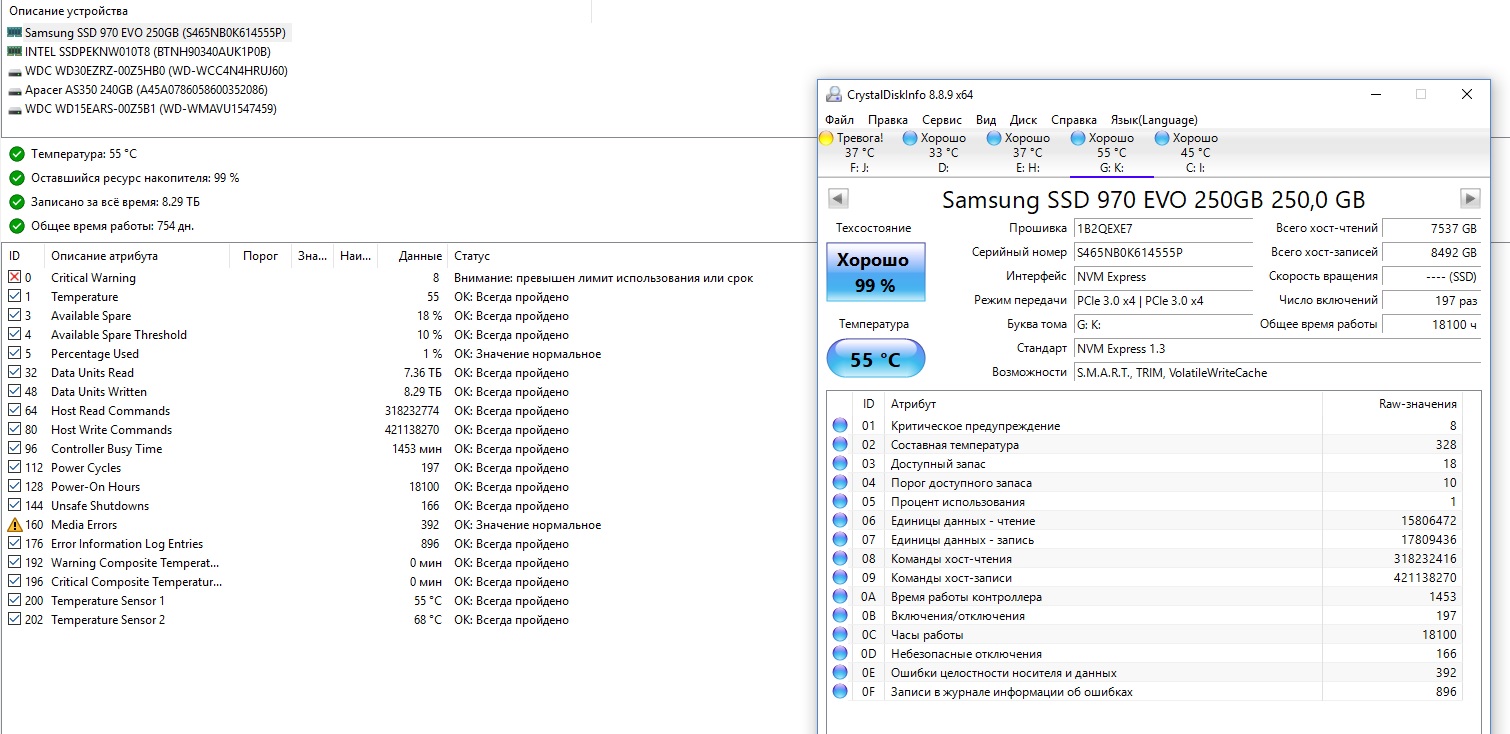This screenshot has width=1510, height=734.
Task: Click the Всего хост-записей field 8492 GB
Action: coord(1431,252)
